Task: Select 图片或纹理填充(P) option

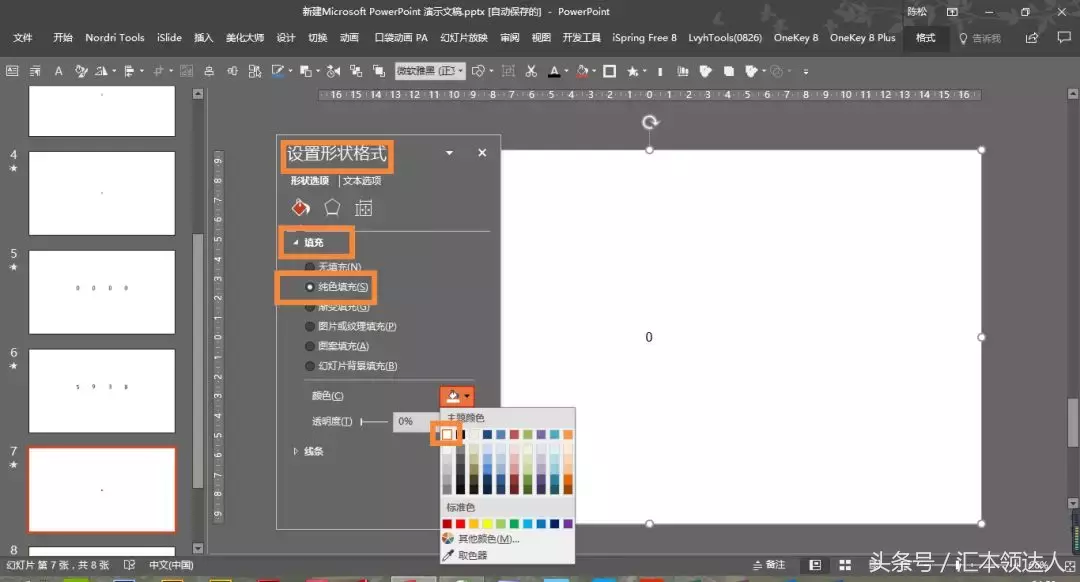Action: click(x=351, y=326)
